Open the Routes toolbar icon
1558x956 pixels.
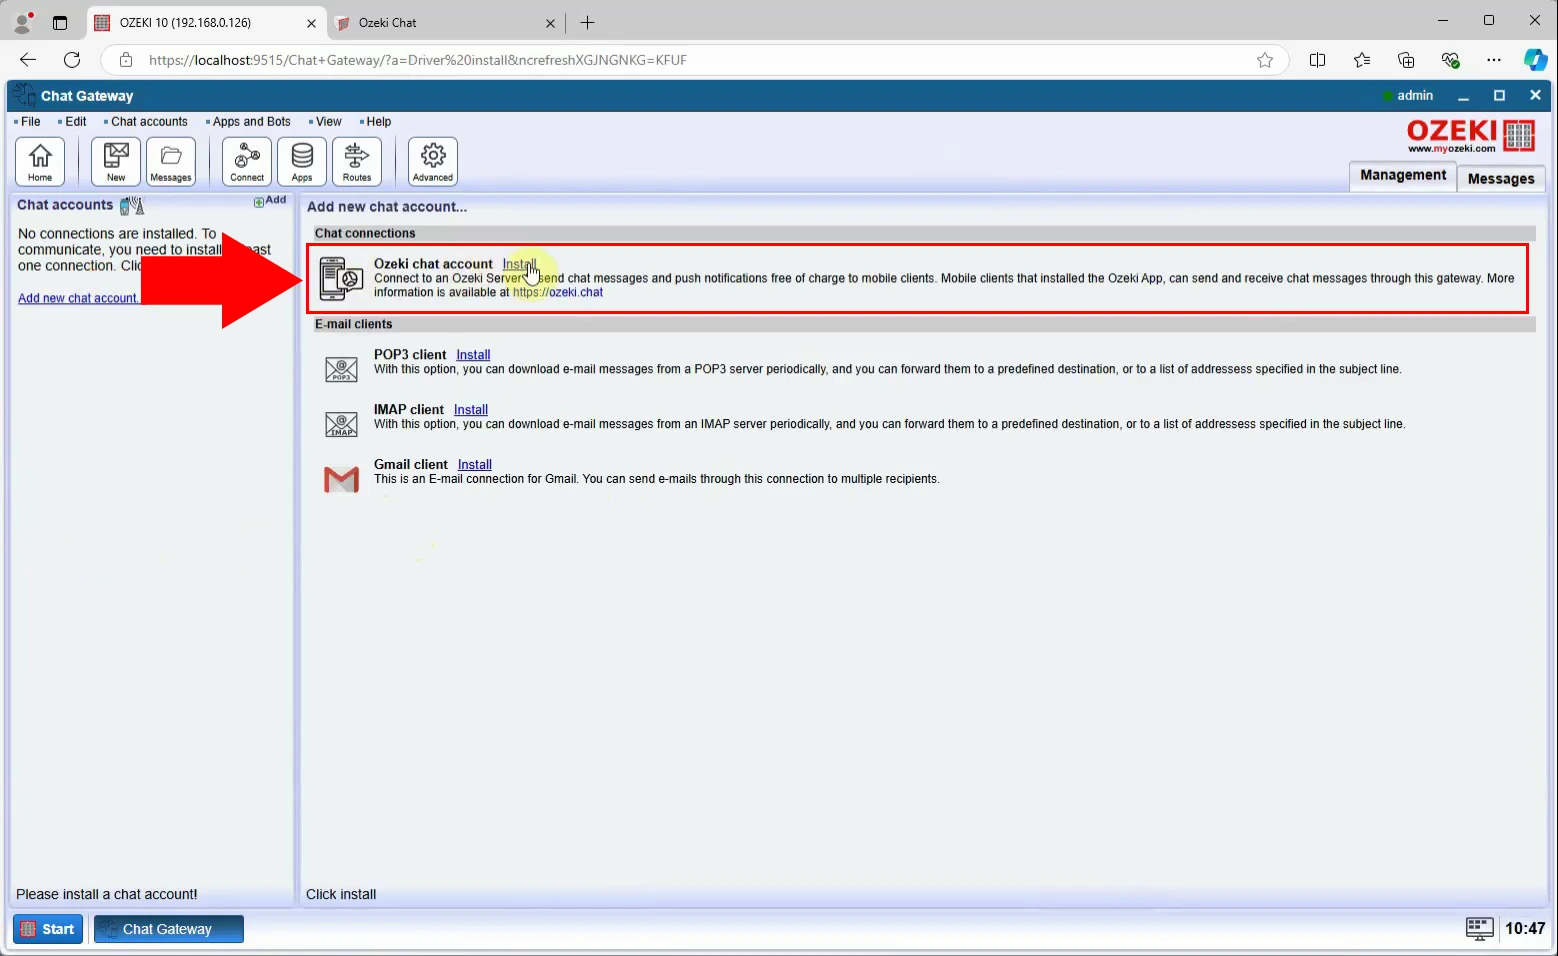[357, 162]
